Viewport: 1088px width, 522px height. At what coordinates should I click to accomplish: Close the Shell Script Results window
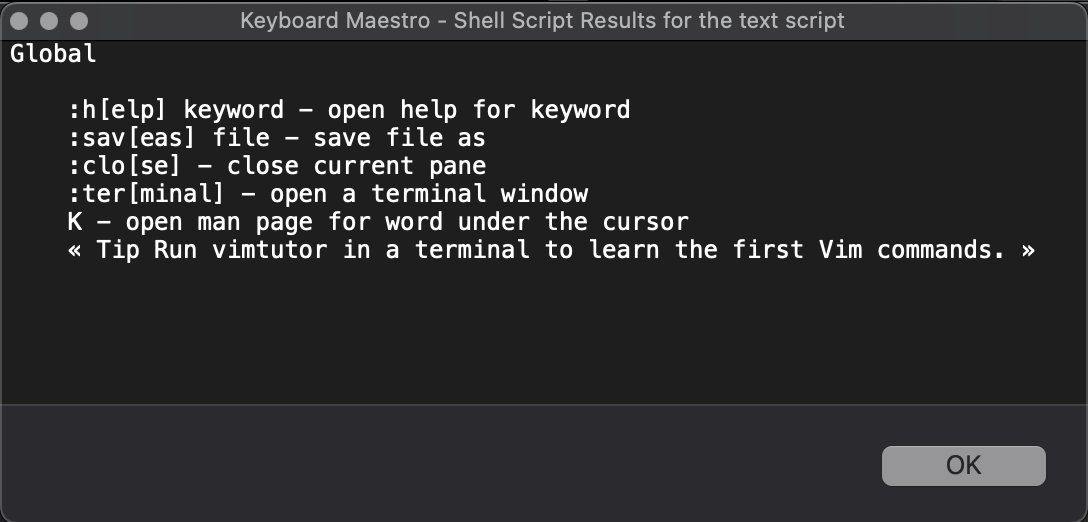(x=19, y=21)
